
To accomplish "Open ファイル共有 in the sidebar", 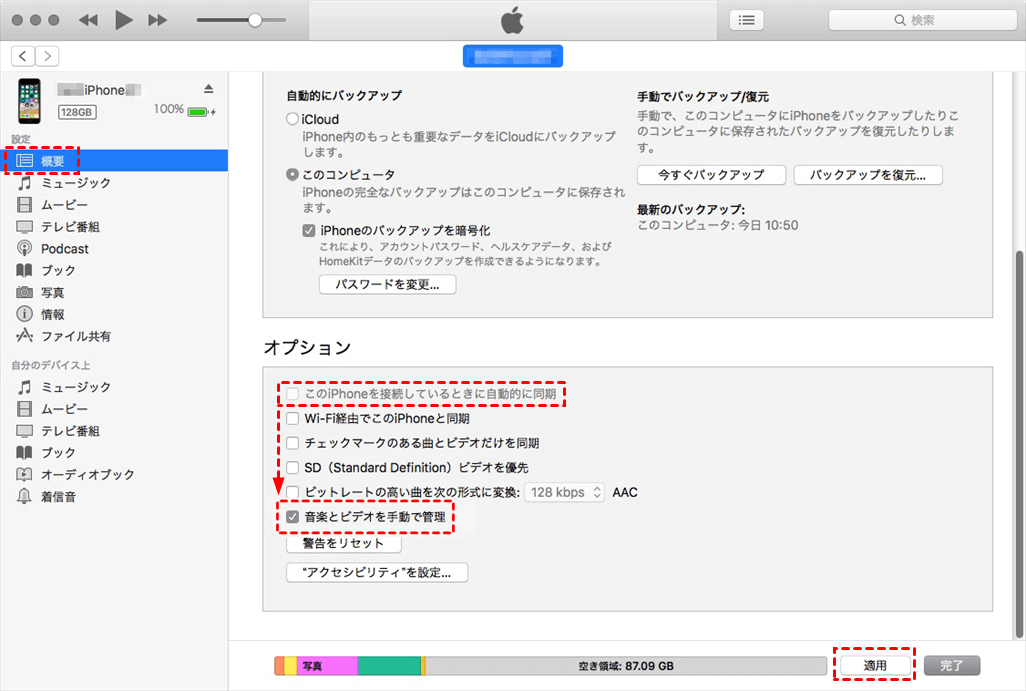I will click(75, 337).
